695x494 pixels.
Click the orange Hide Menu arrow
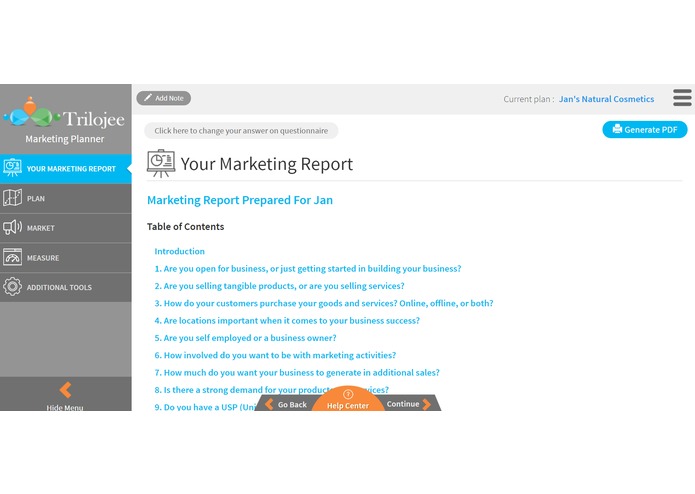click(x=66, y=390)
